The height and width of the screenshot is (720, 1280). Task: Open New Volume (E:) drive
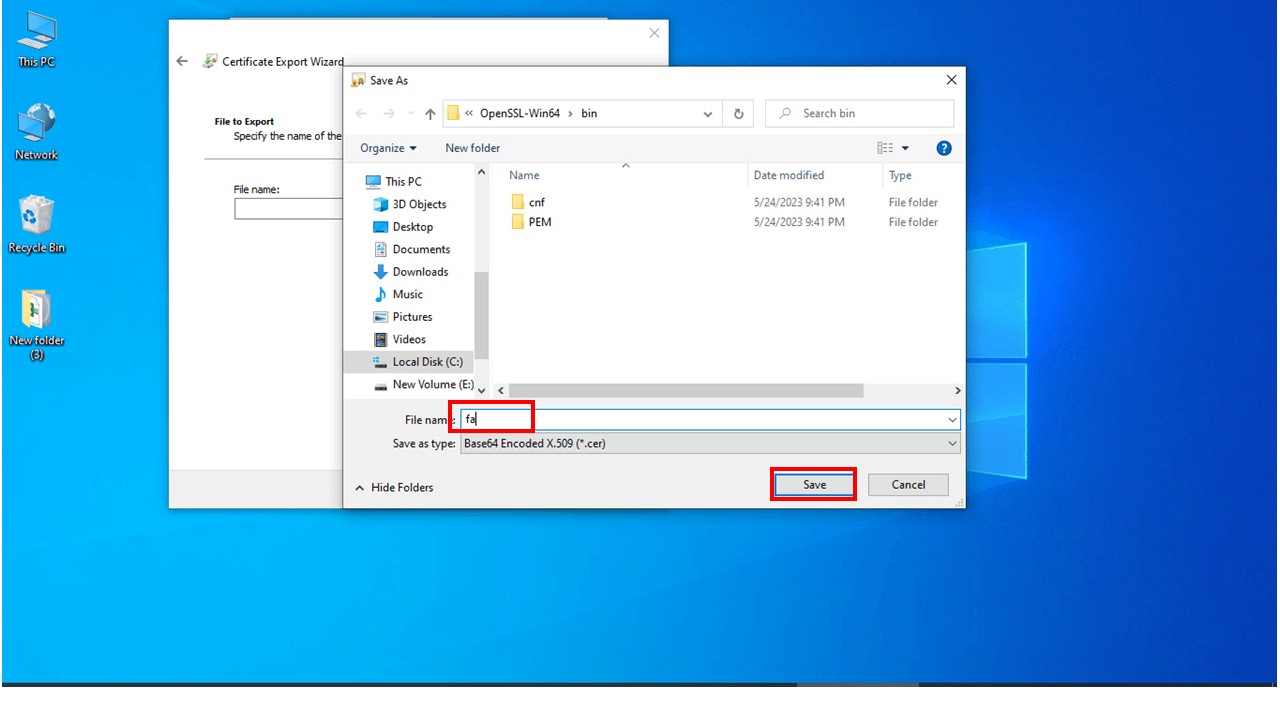pos(432,385)
